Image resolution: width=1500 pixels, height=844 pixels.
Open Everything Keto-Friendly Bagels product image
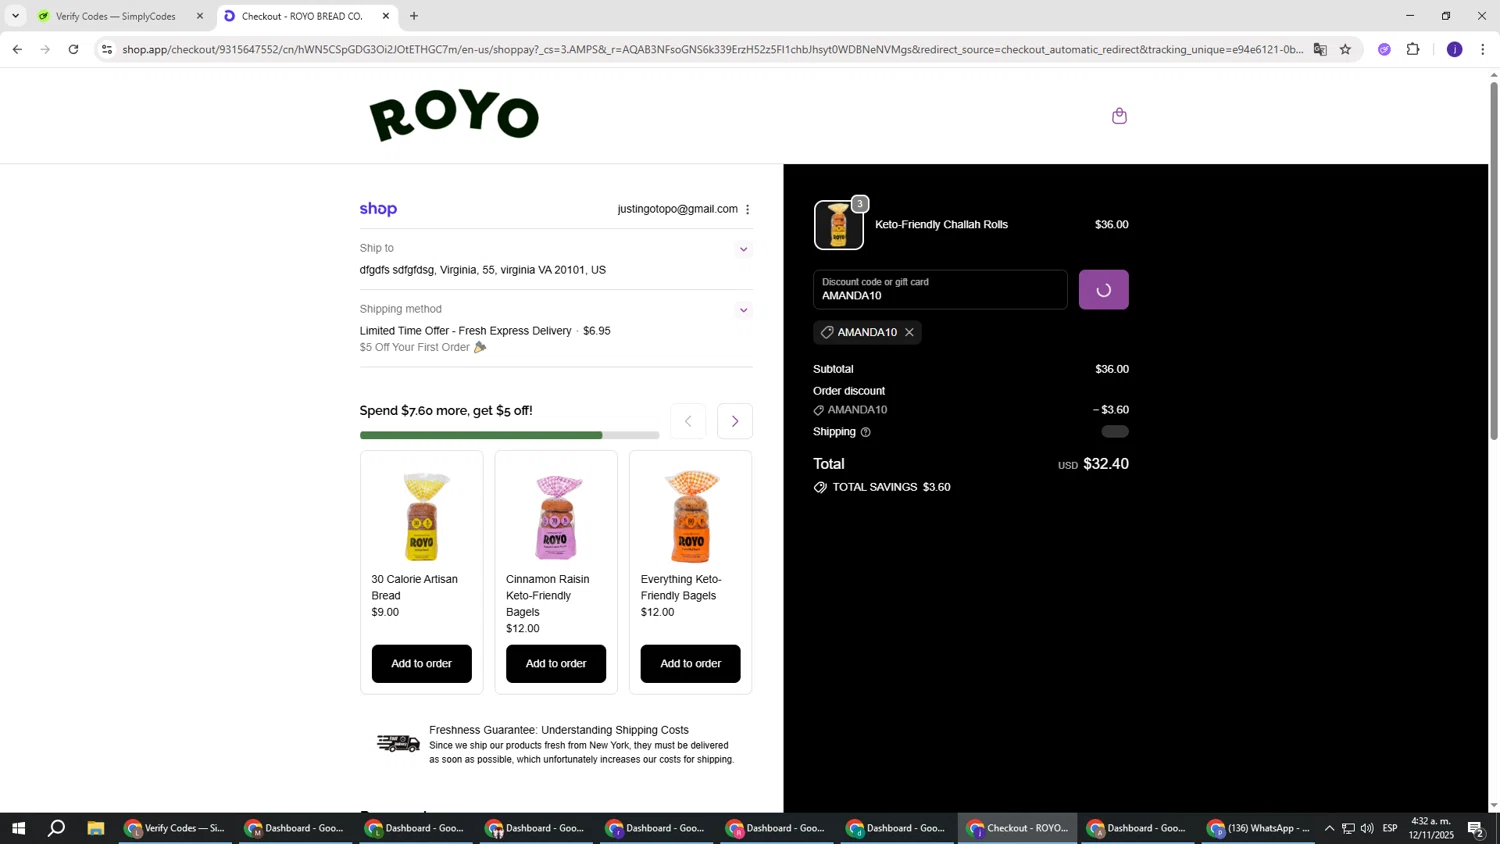click(690, 515)
